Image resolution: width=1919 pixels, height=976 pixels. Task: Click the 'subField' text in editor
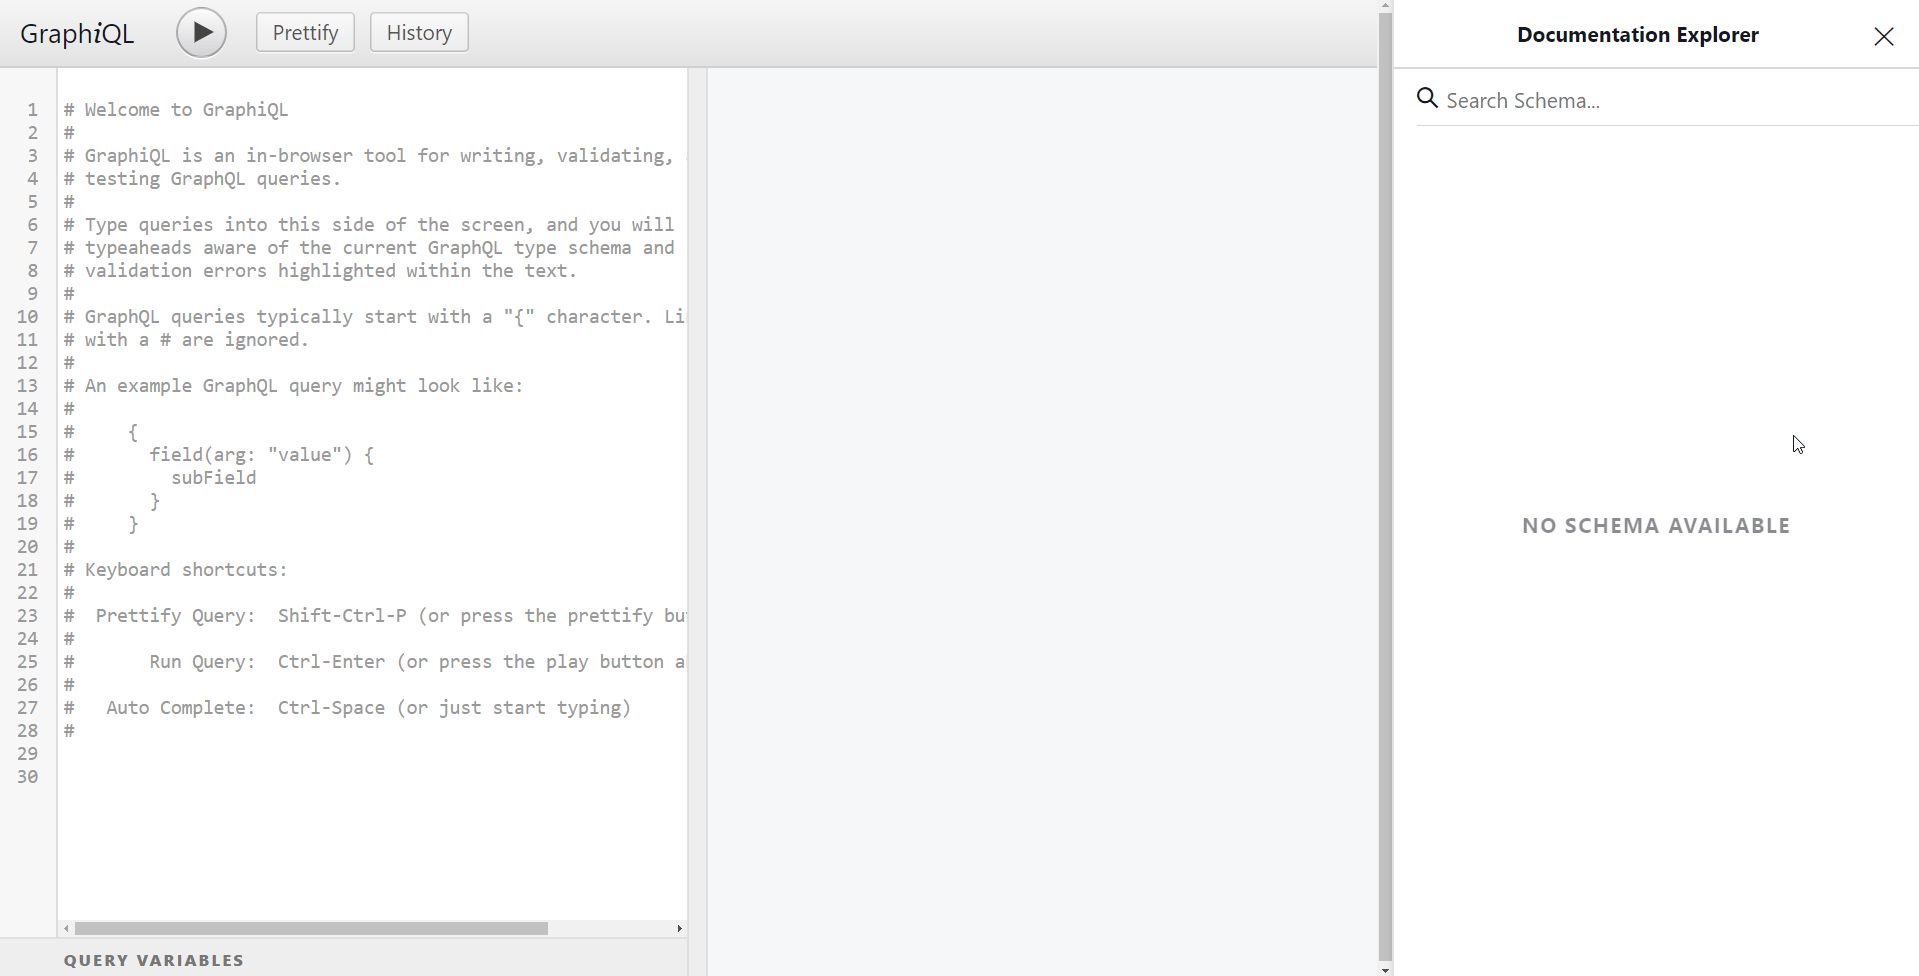pos(214,478)
